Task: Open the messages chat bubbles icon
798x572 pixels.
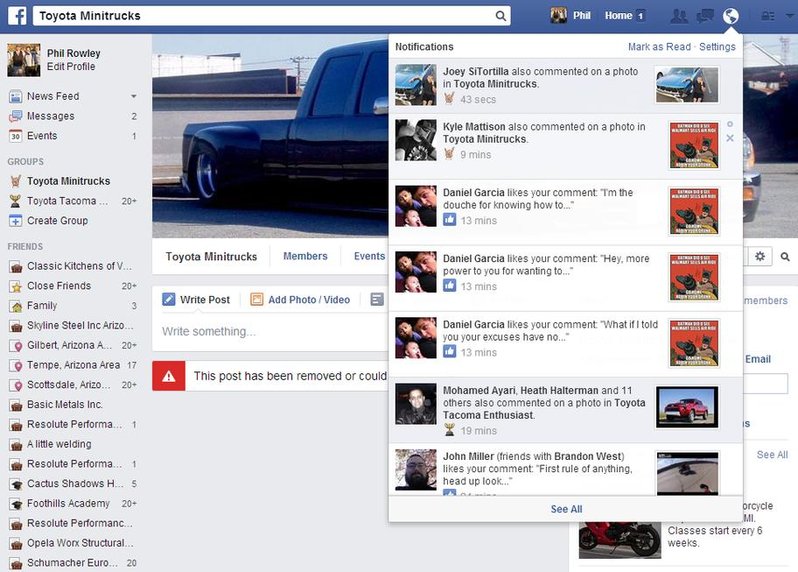Action: 705,16
